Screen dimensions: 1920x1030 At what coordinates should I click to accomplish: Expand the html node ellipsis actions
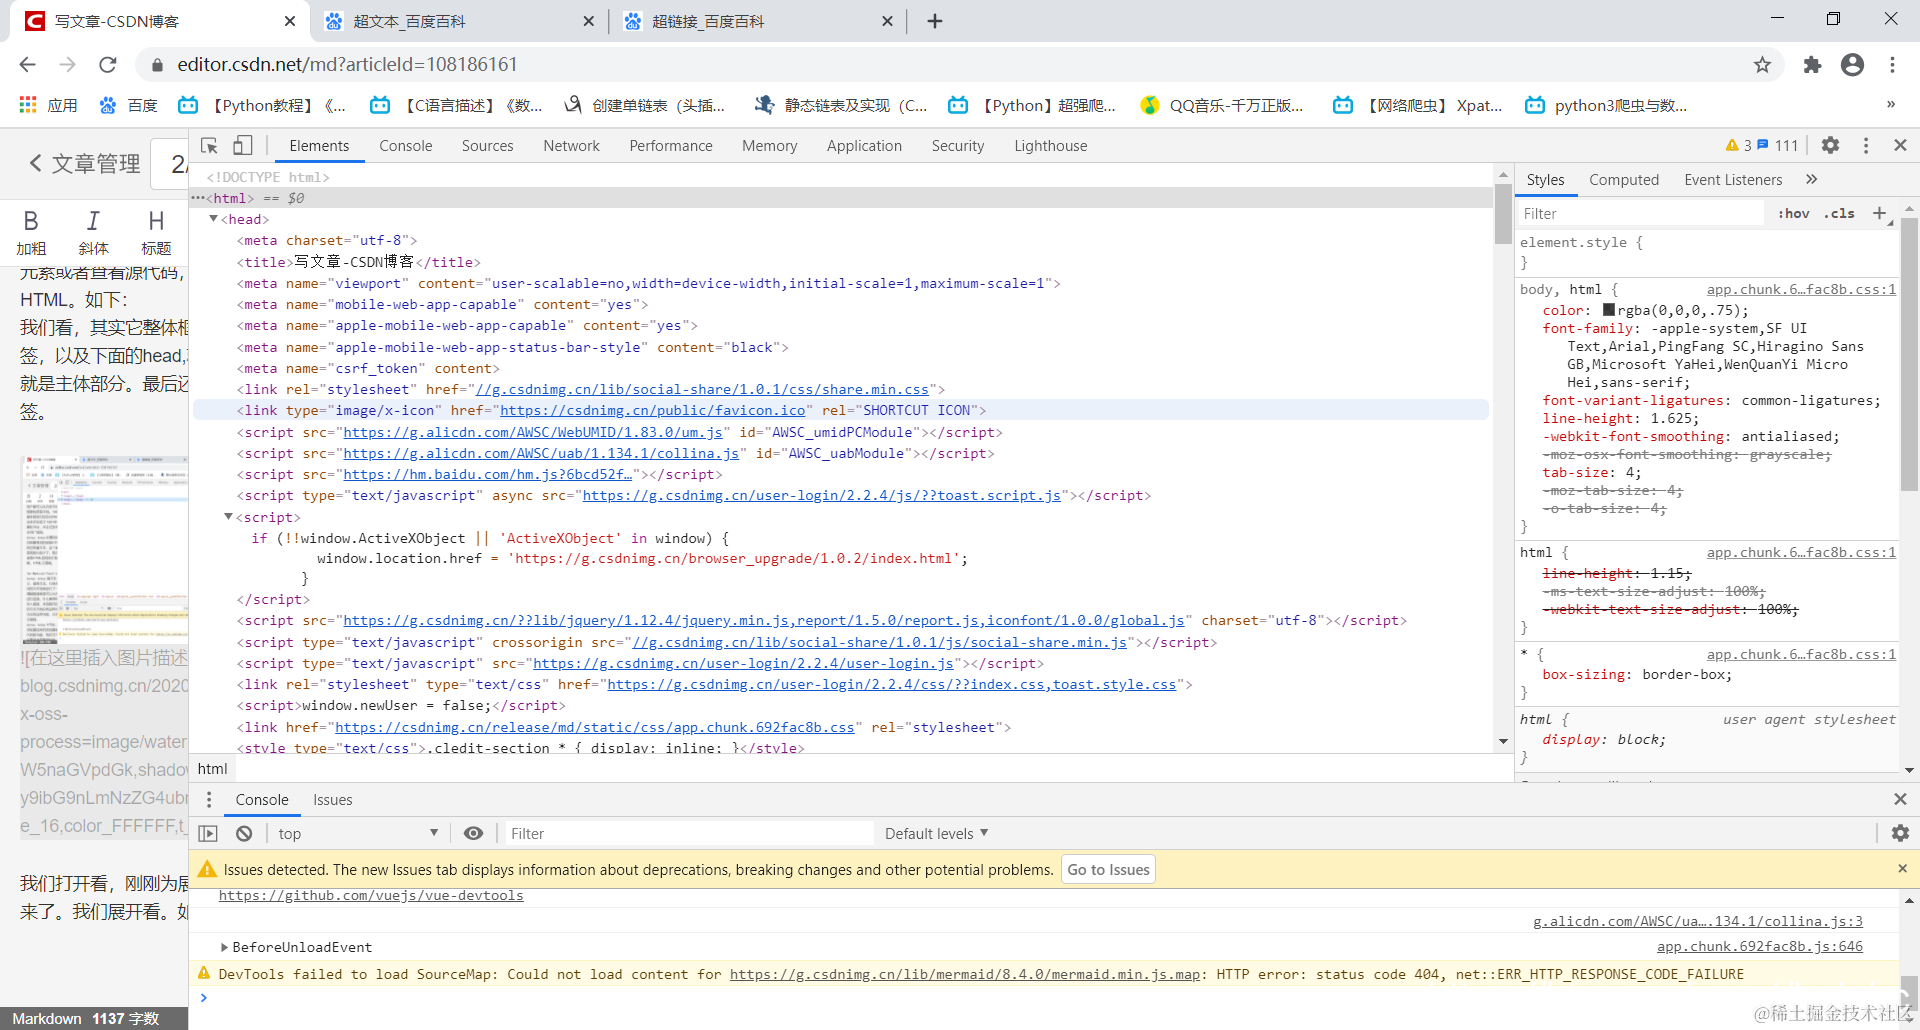[x=198, y=198]
